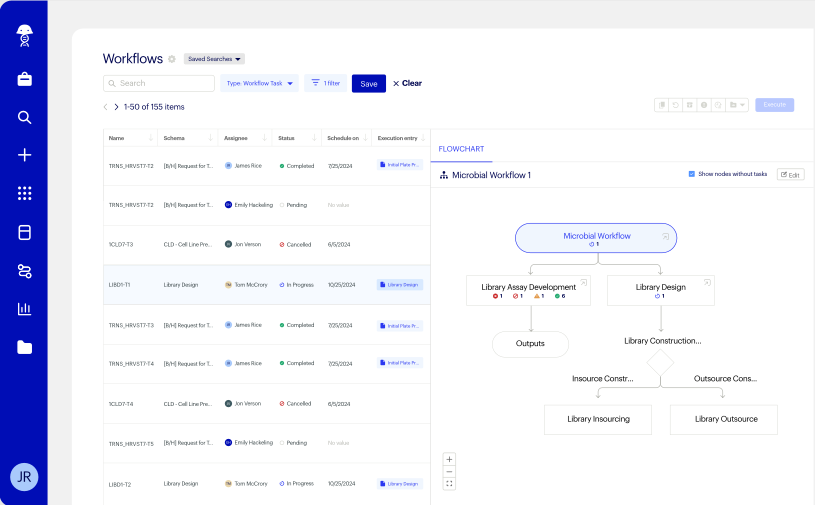Open the briefcase icon in sidebar
Viewport: 815px width, 505px height.
[x=25, y=79]
